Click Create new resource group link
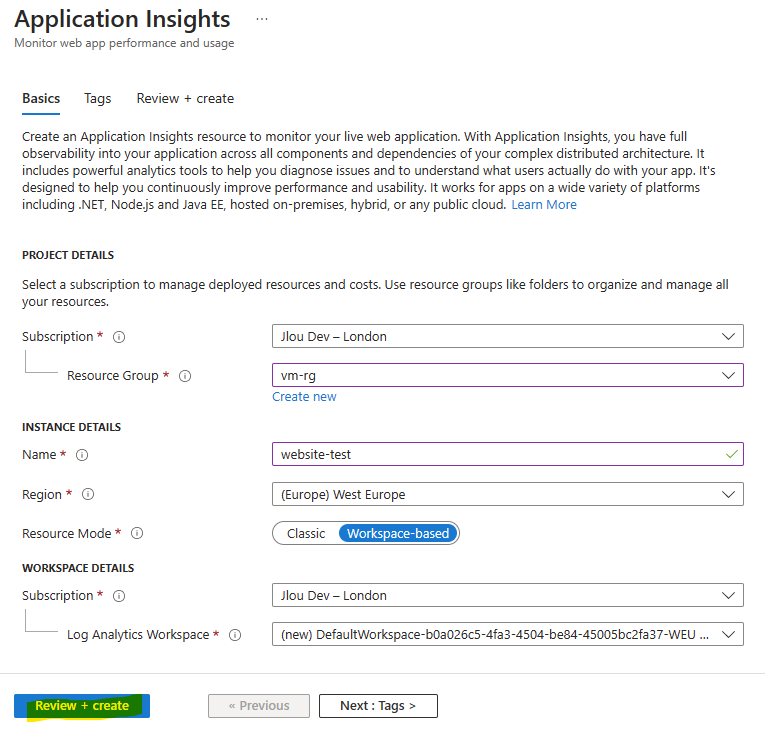This screenshot has width=765, height=729. [x=304, y=397]
